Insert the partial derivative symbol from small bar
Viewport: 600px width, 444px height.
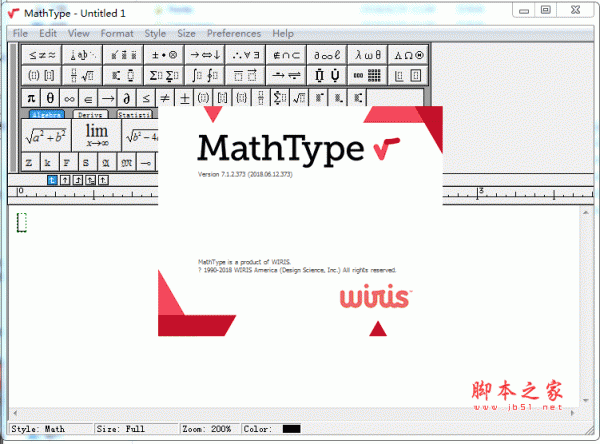click(127, 98)
